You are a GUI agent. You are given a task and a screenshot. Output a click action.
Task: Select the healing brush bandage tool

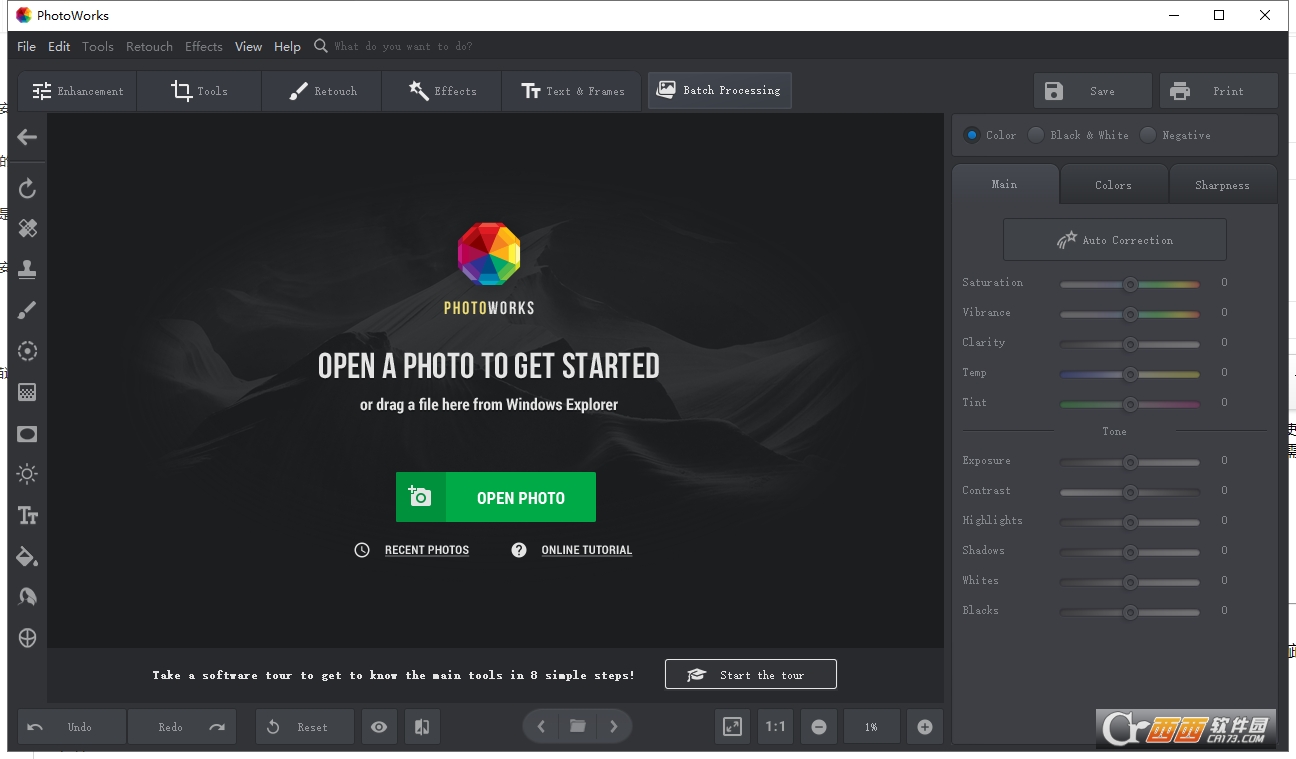(x=27, y=228)
